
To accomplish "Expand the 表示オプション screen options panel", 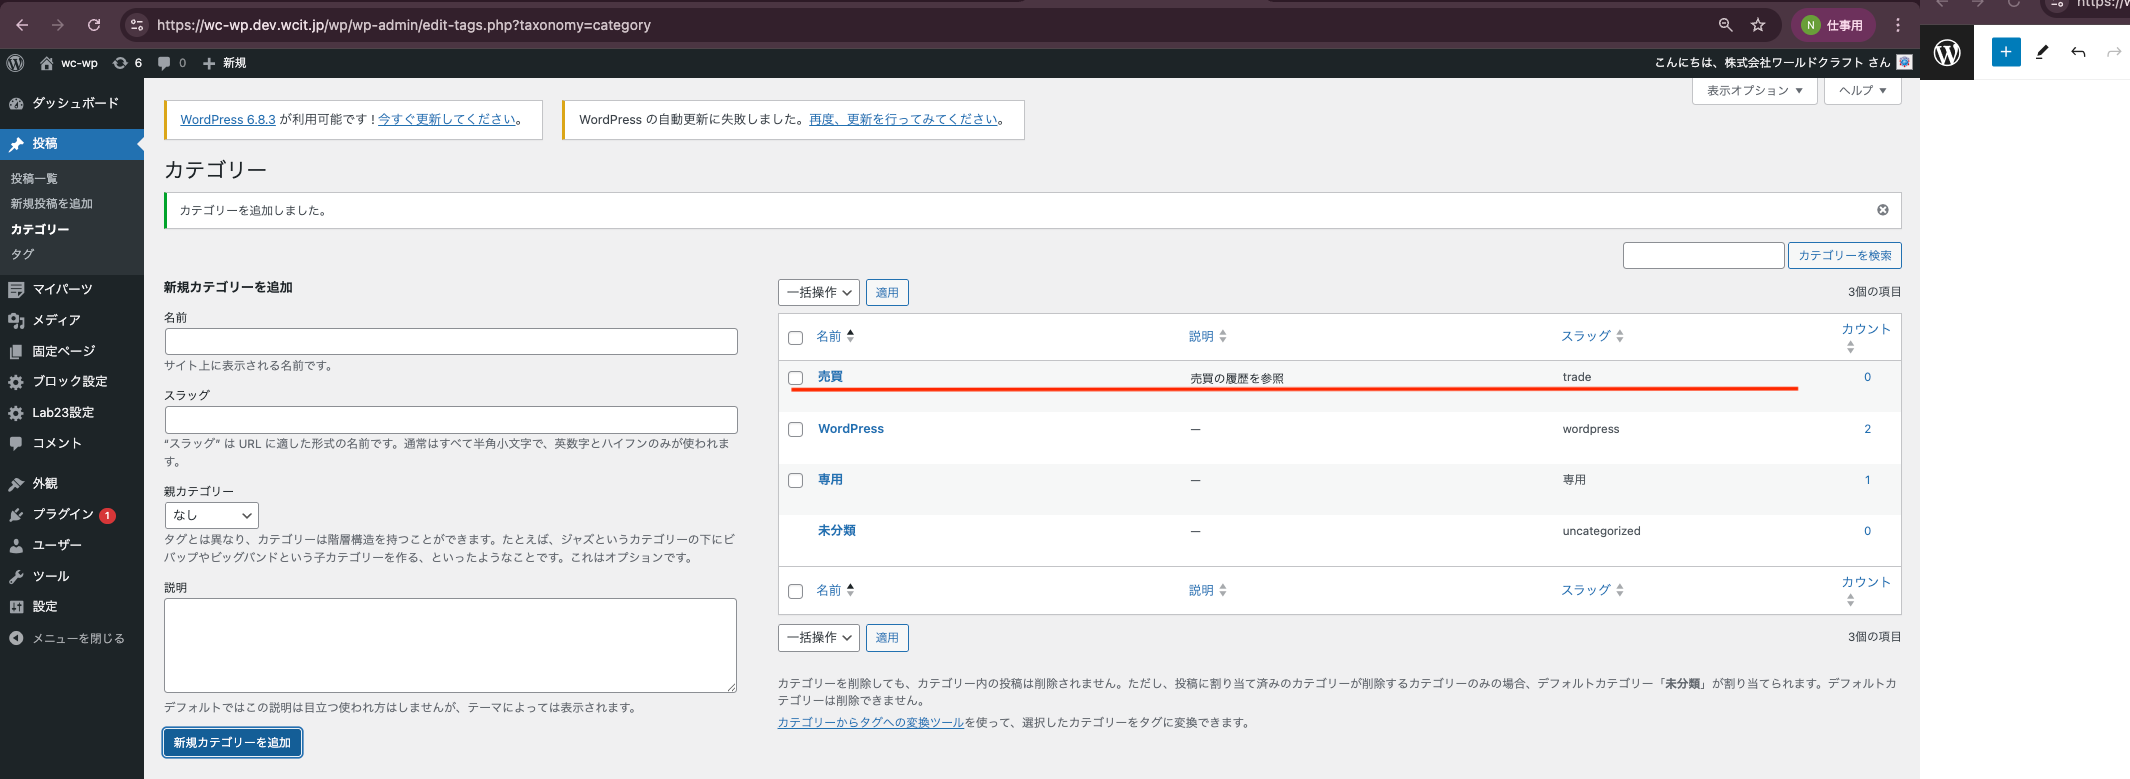I will pos(1754,90).
